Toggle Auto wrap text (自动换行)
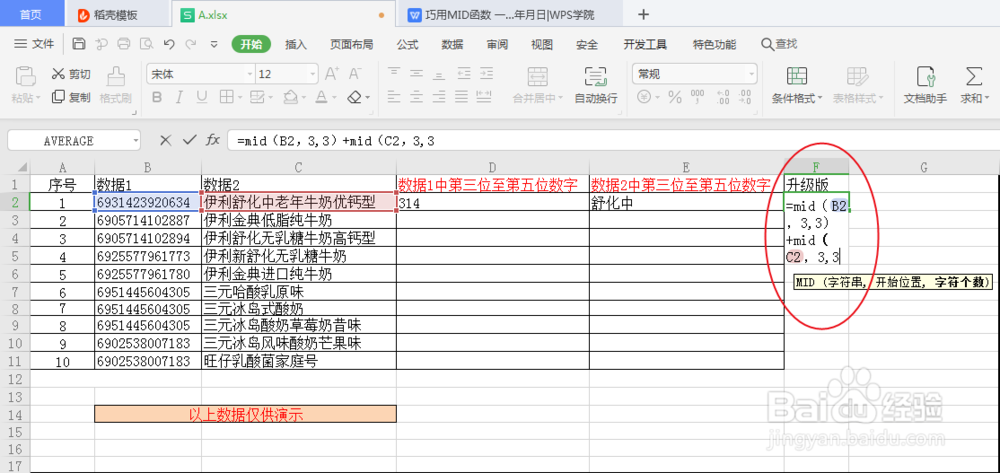The width and height of the screenshot is (1000, 473). [596, 85]
